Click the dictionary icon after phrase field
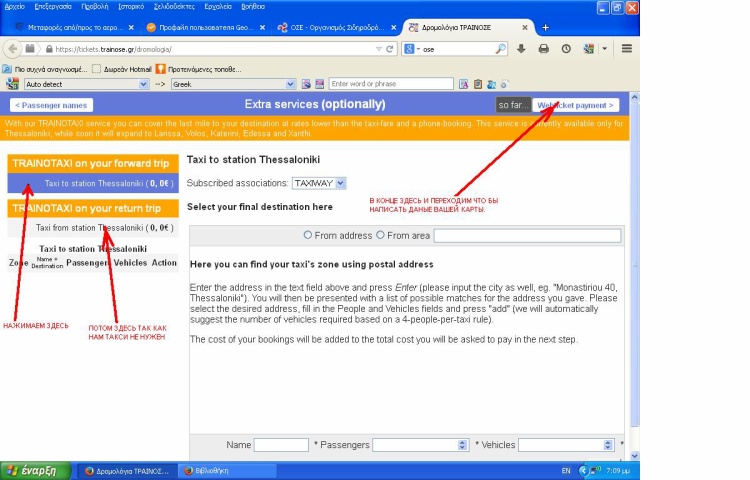Image resolution: width=750 pixels, height=480 pixels. pyautogui.click(x=463, y=84)
